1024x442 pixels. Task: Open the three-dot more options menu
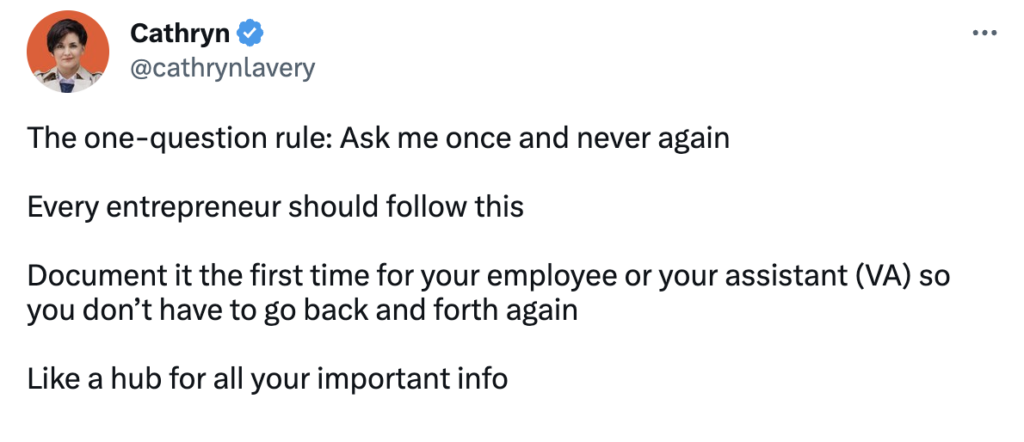985,33
